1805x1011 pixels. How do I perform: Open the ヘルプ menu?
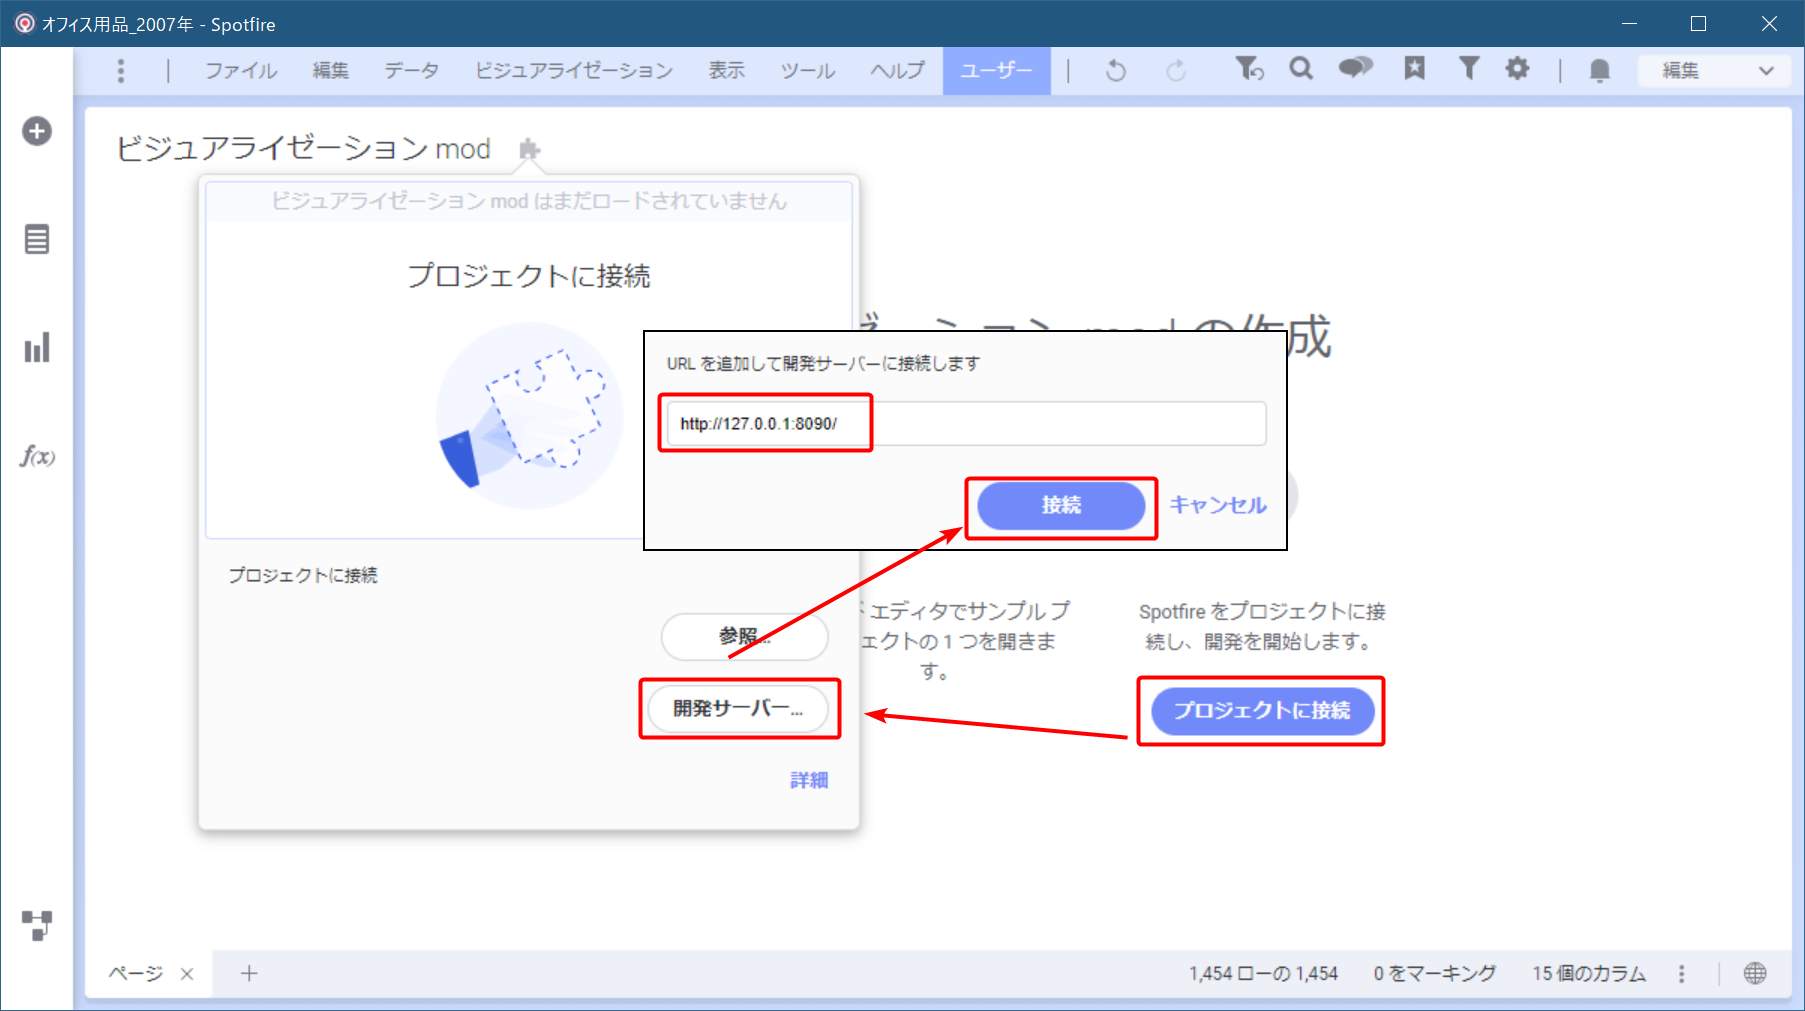897,70
